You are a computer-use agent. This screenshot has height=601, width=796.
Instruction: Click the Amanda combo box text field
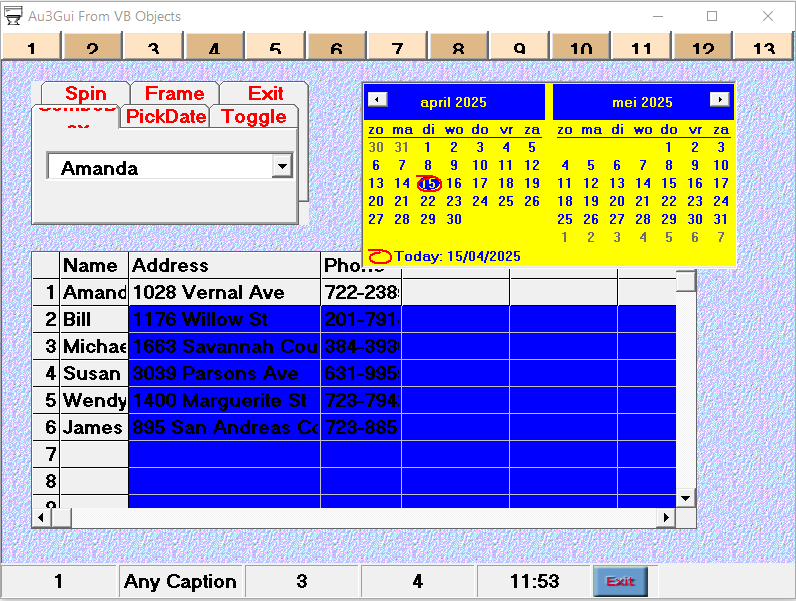tap(160, 167)
